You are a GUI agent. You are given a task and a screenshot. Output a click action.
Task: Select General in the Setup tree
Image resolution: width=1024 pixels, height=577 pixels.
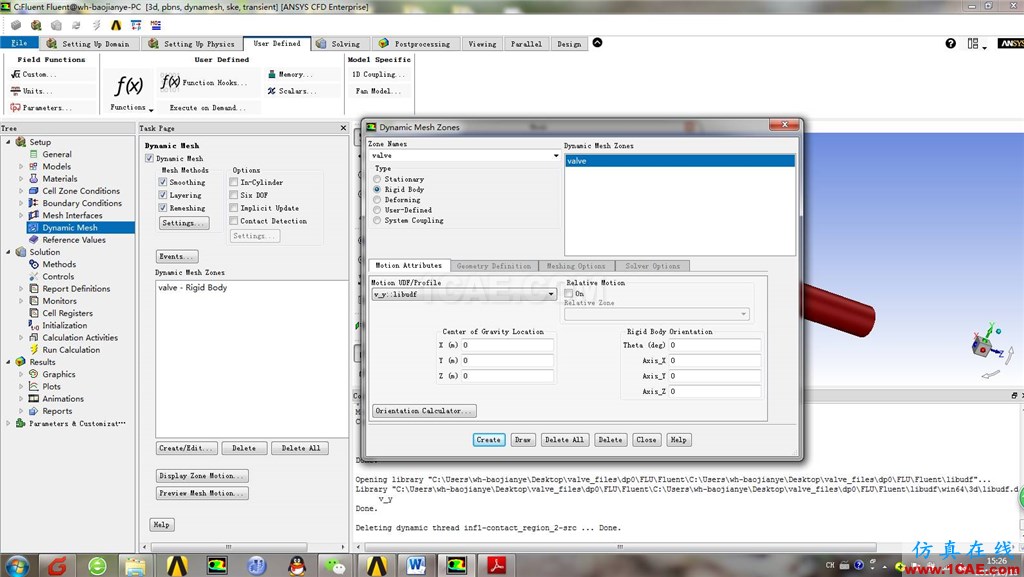point(57,154)
